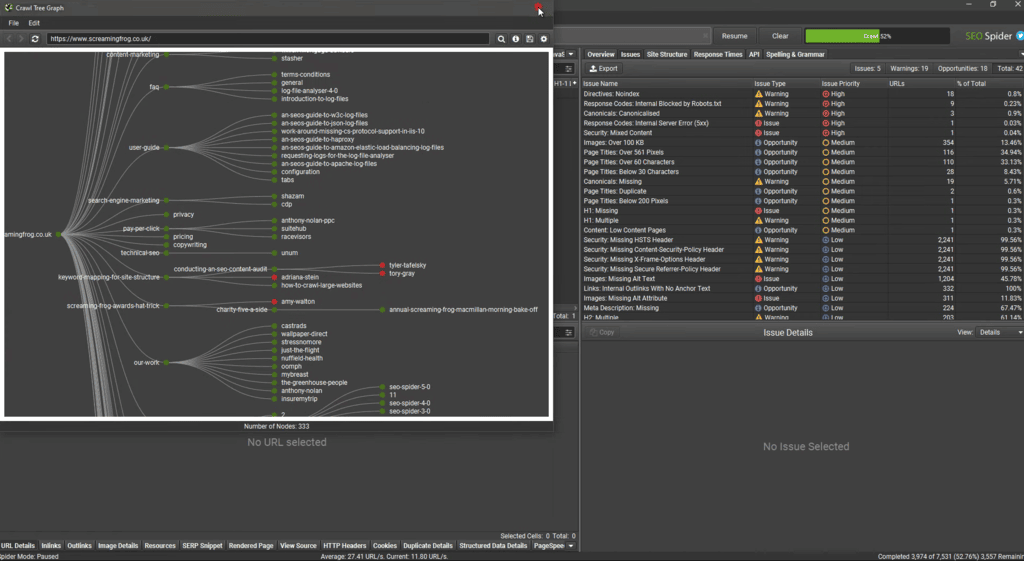
Task: Click the red adriana-stein node
Action: pos(275,278)
